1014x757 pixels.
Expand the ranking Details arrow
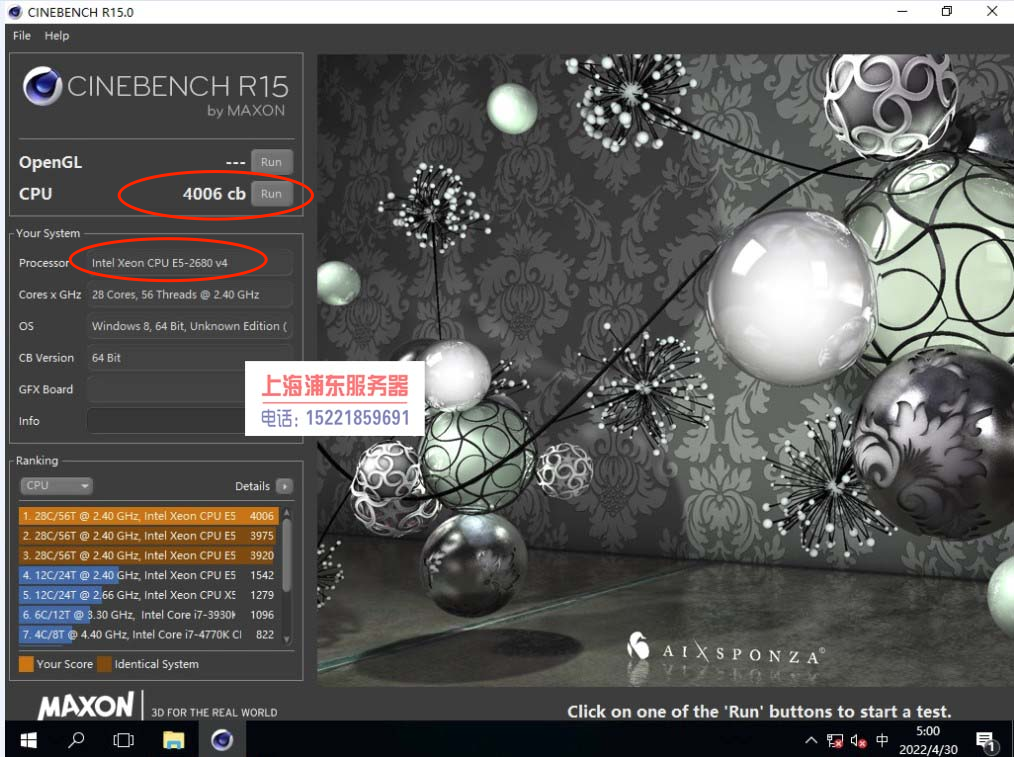285,486
